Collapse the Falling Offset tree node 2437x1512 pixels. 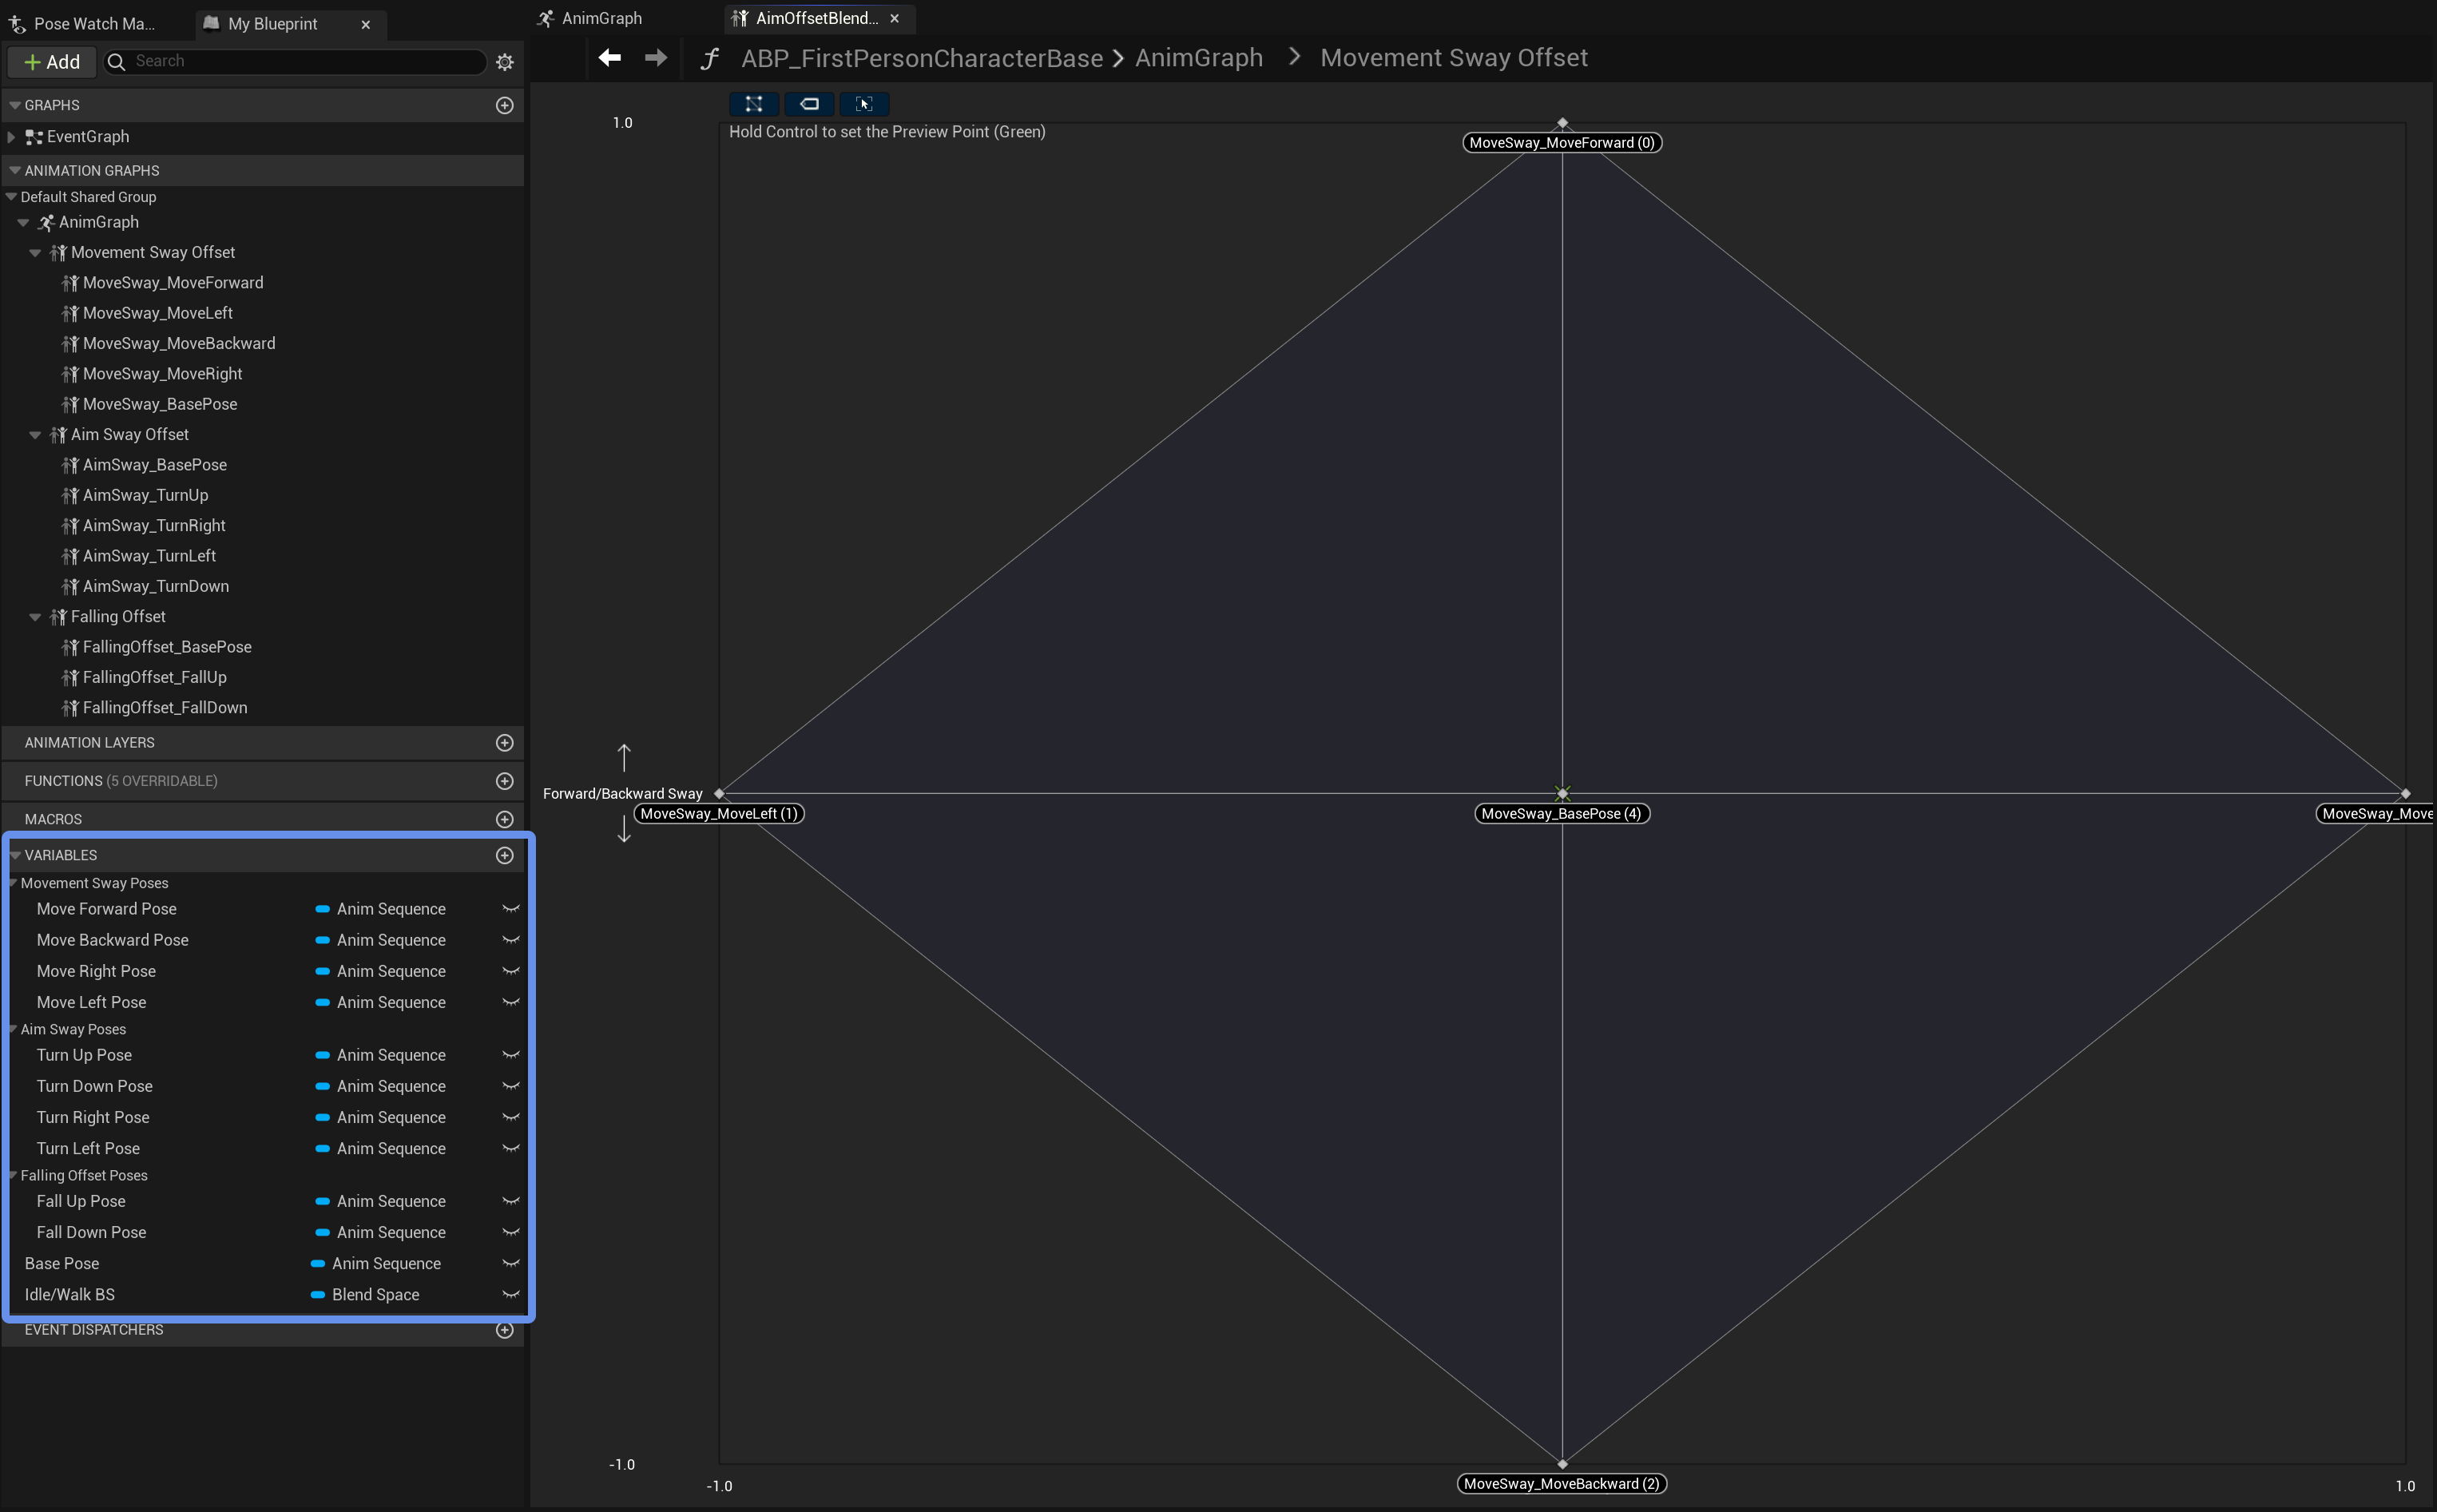[36, 617]
